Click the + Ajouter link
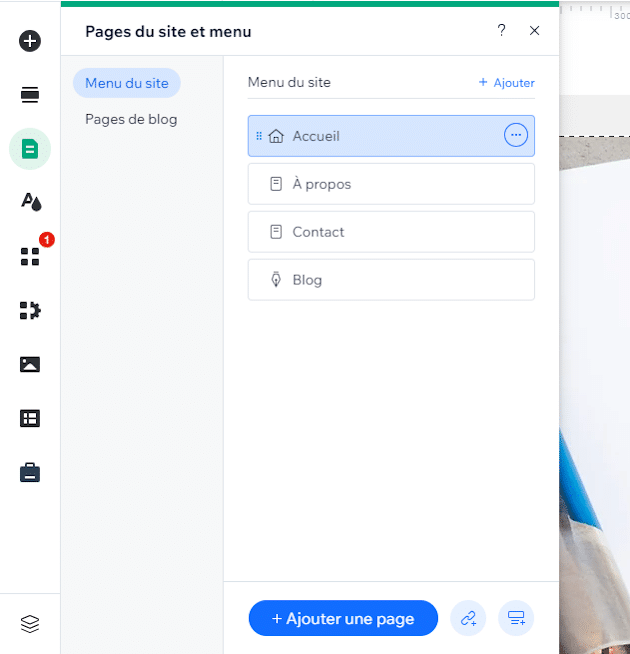This screenshot has width=630, height=654. coord(506,83)
